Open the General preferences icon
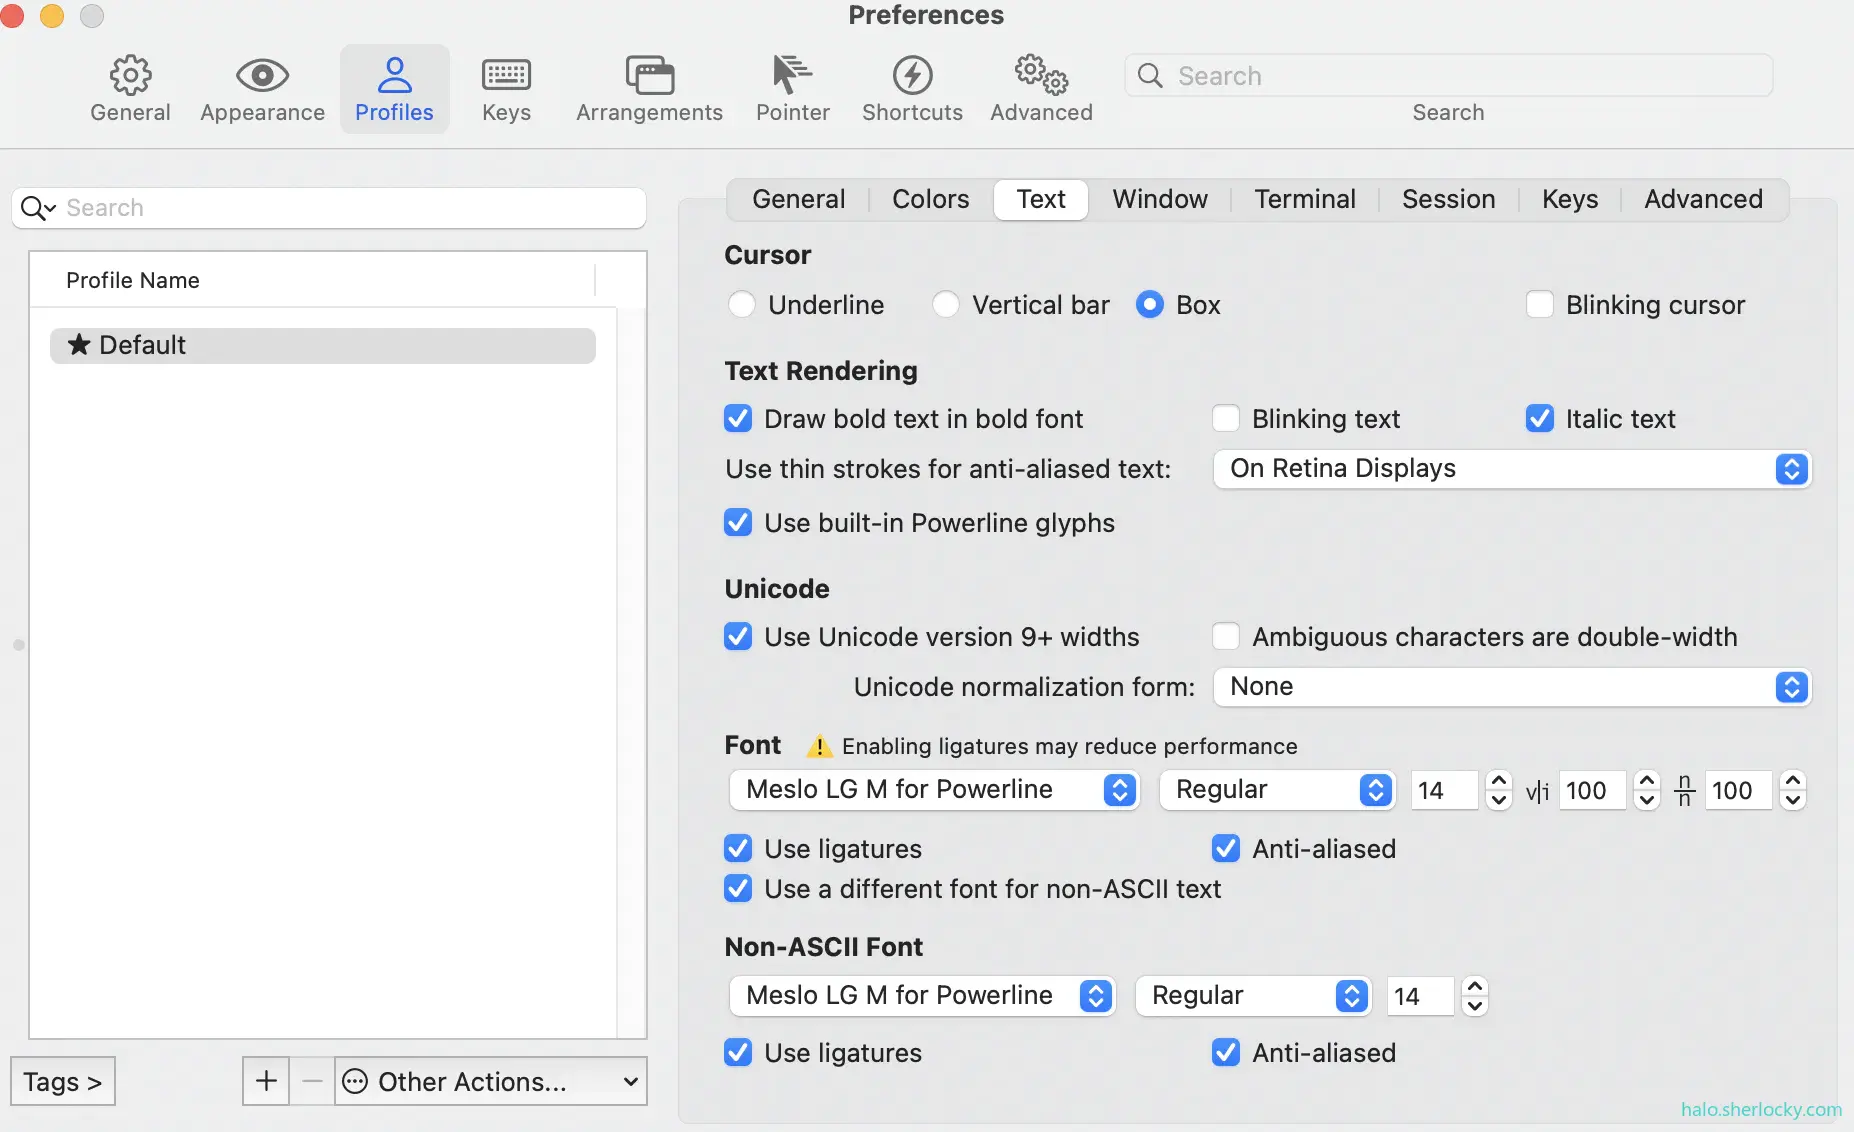Screen dimensions: 1854x1132 pos(129,88)
